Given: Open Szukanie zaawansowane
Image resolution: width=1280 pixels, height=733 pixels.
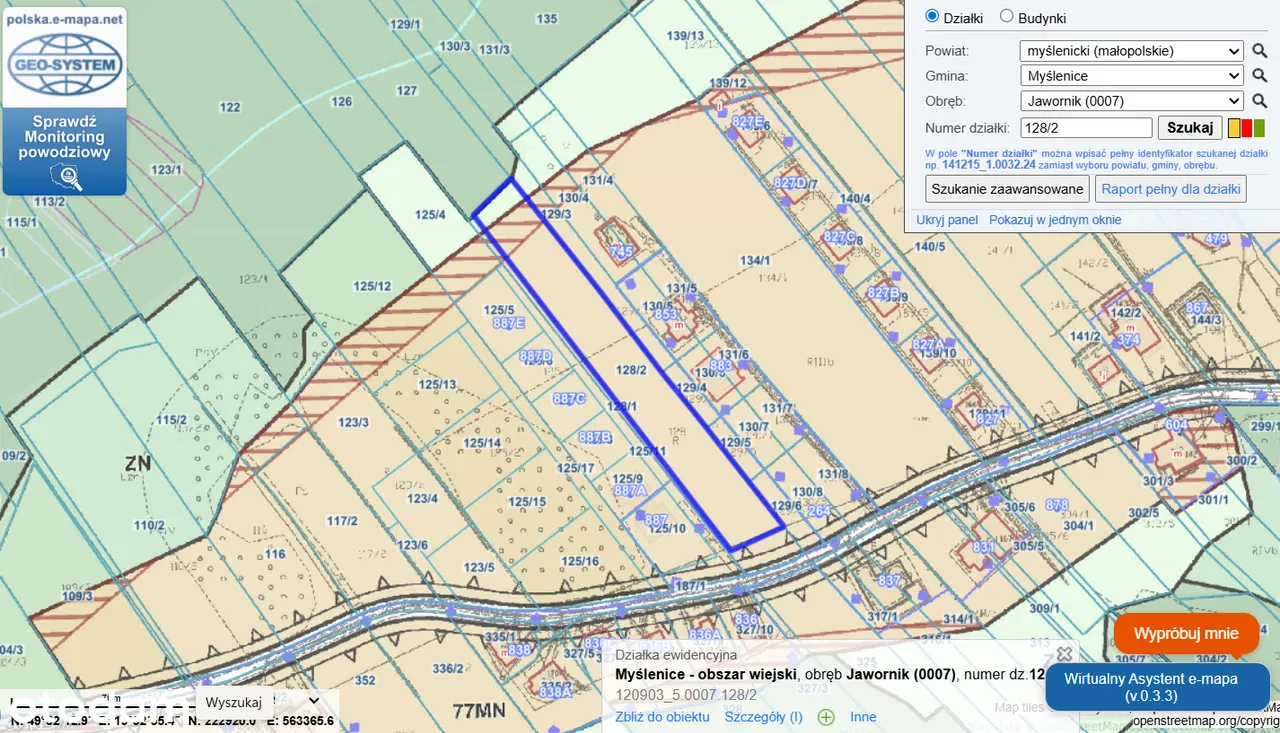Looking at the screenshot, I should pyautogui.click(x=1007, y=189).
